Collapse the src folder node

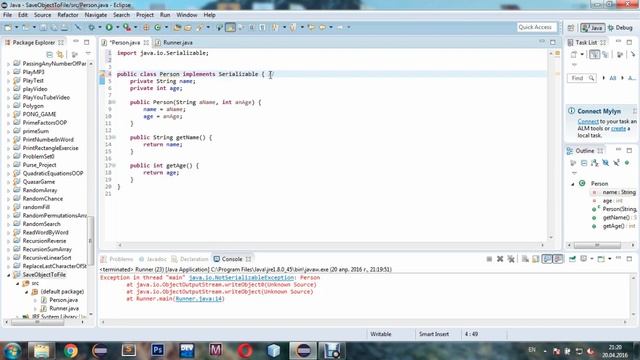pos(18,283)
